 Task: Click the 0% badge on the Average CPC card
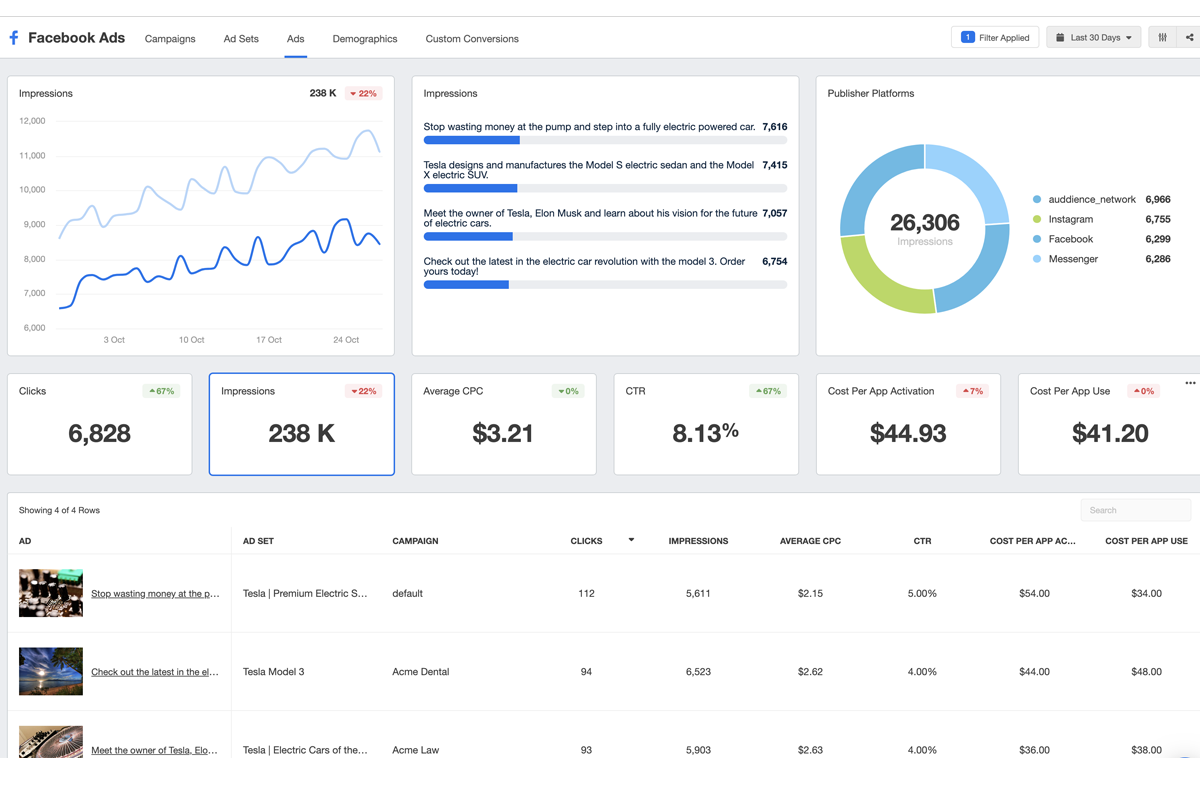pos(568,391)
